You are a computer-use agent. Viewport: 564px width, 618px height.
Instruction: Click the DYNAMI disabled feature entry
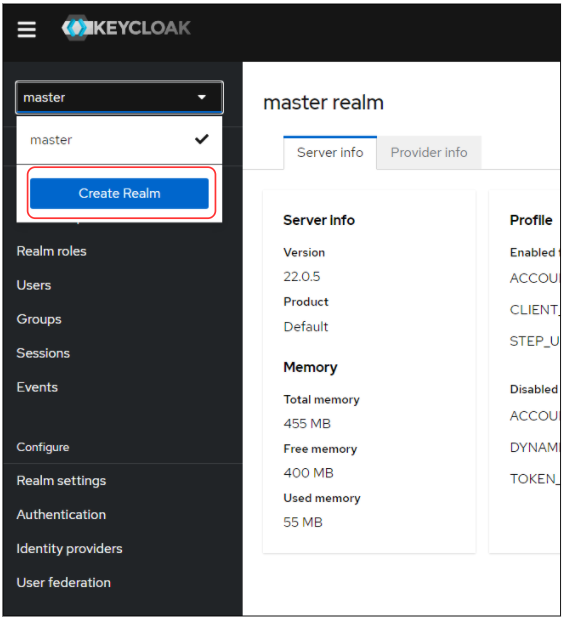pyautogui.click(x=534, y=447)
